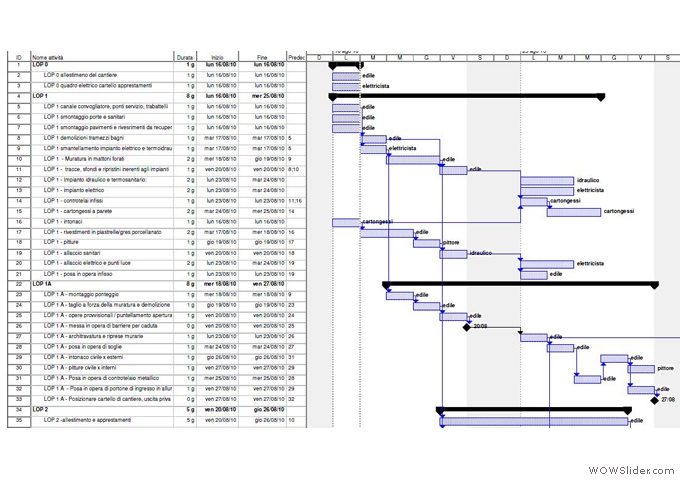This screenshot has height=480, width=680.
Task: Click the row ID cell numbered 26
Action: 19,326
